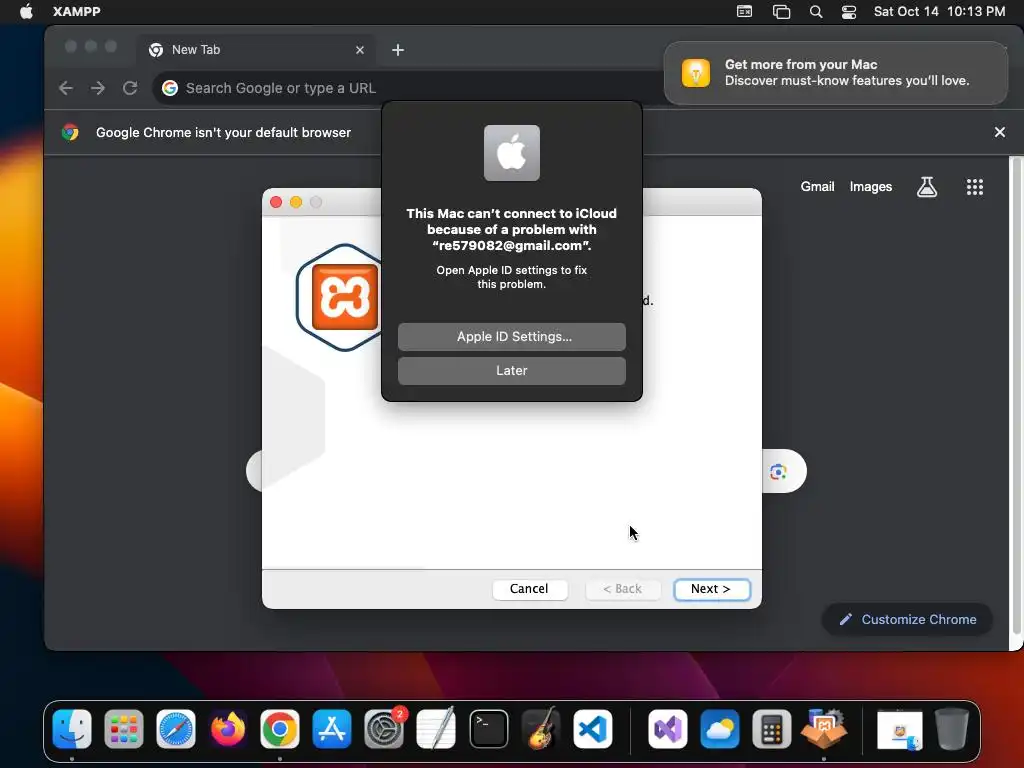1024x768 pixels.
Task: Open App Store from the Dock
Action: click(332, 729)
